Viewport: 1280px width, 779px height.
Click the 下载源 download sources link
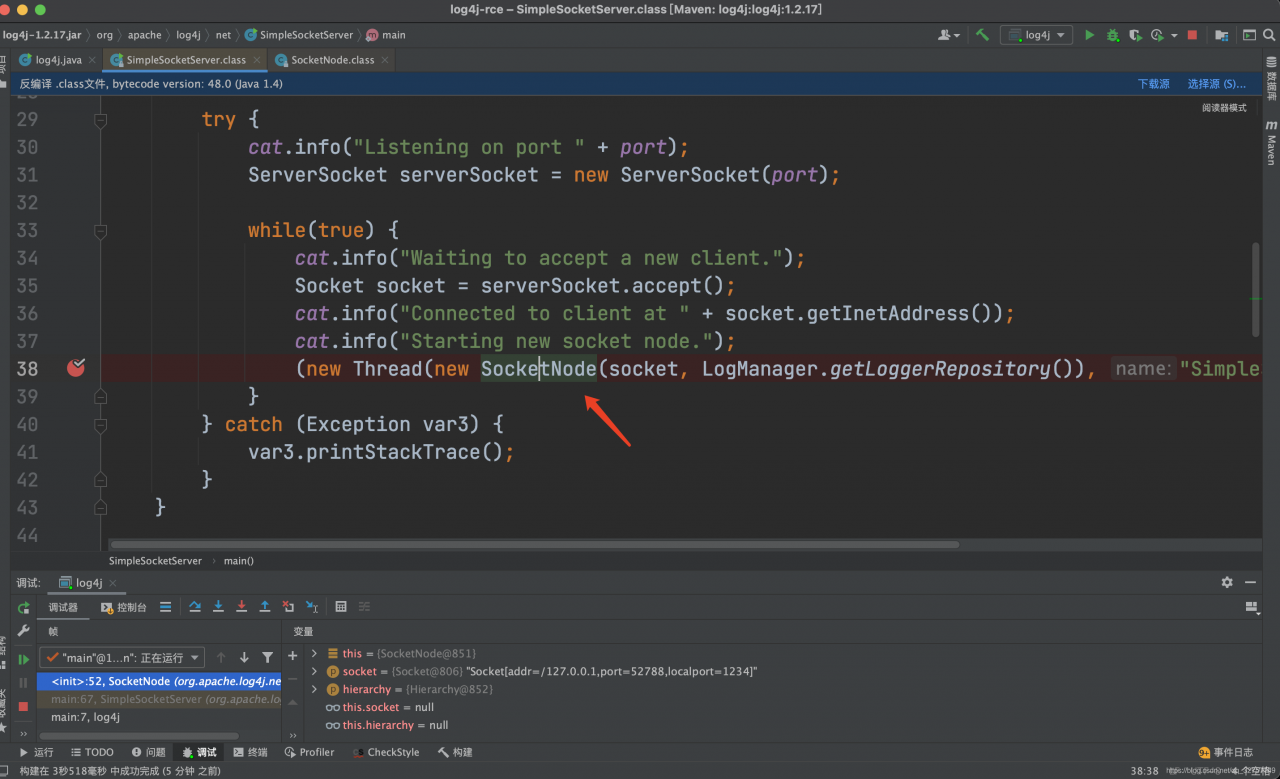(1153, 84)
